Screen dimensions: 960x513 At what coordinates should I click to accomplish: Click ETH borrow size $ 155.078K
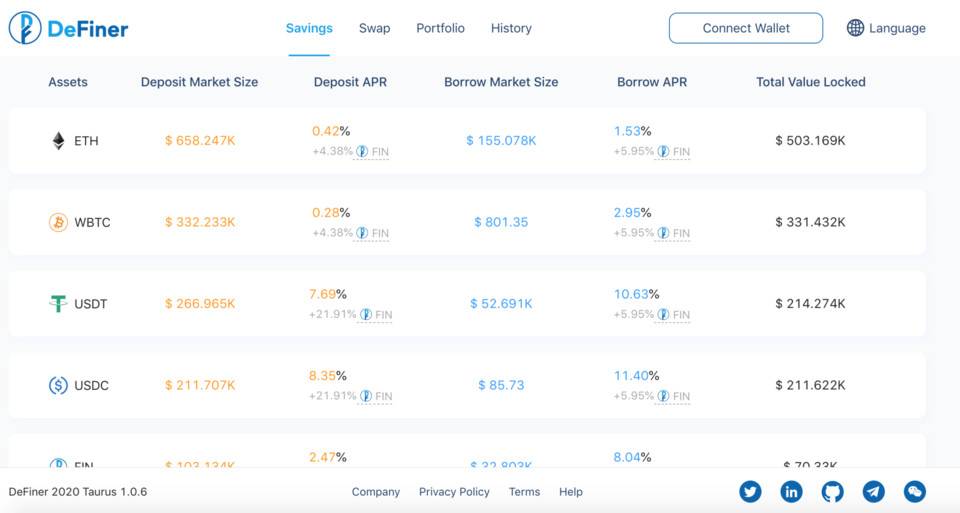pos(501,141)
